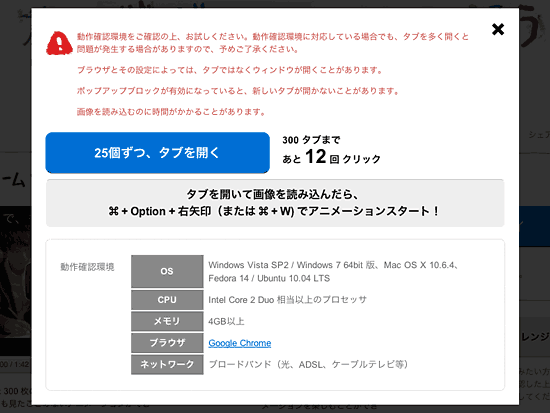
Task: Click the blue 25個ずつ、タブを開く button
Action: 157,153
